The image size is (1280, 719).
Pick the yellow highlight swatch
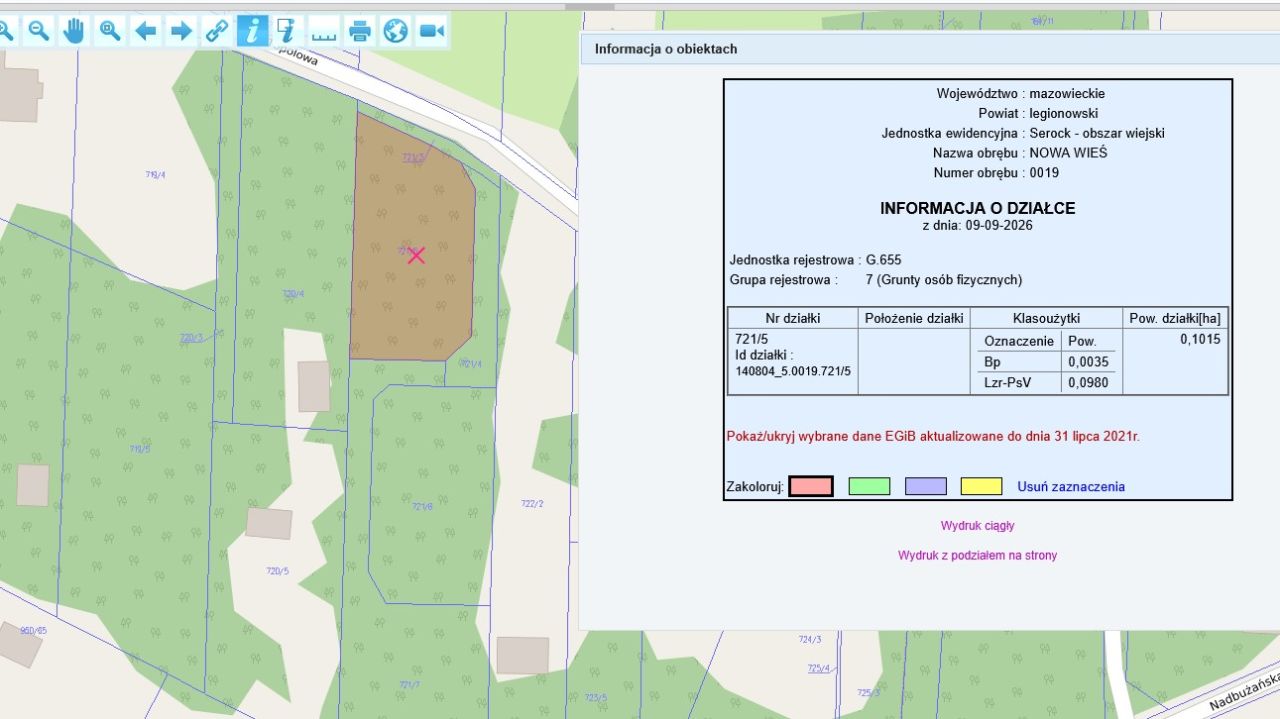point(981,487)
